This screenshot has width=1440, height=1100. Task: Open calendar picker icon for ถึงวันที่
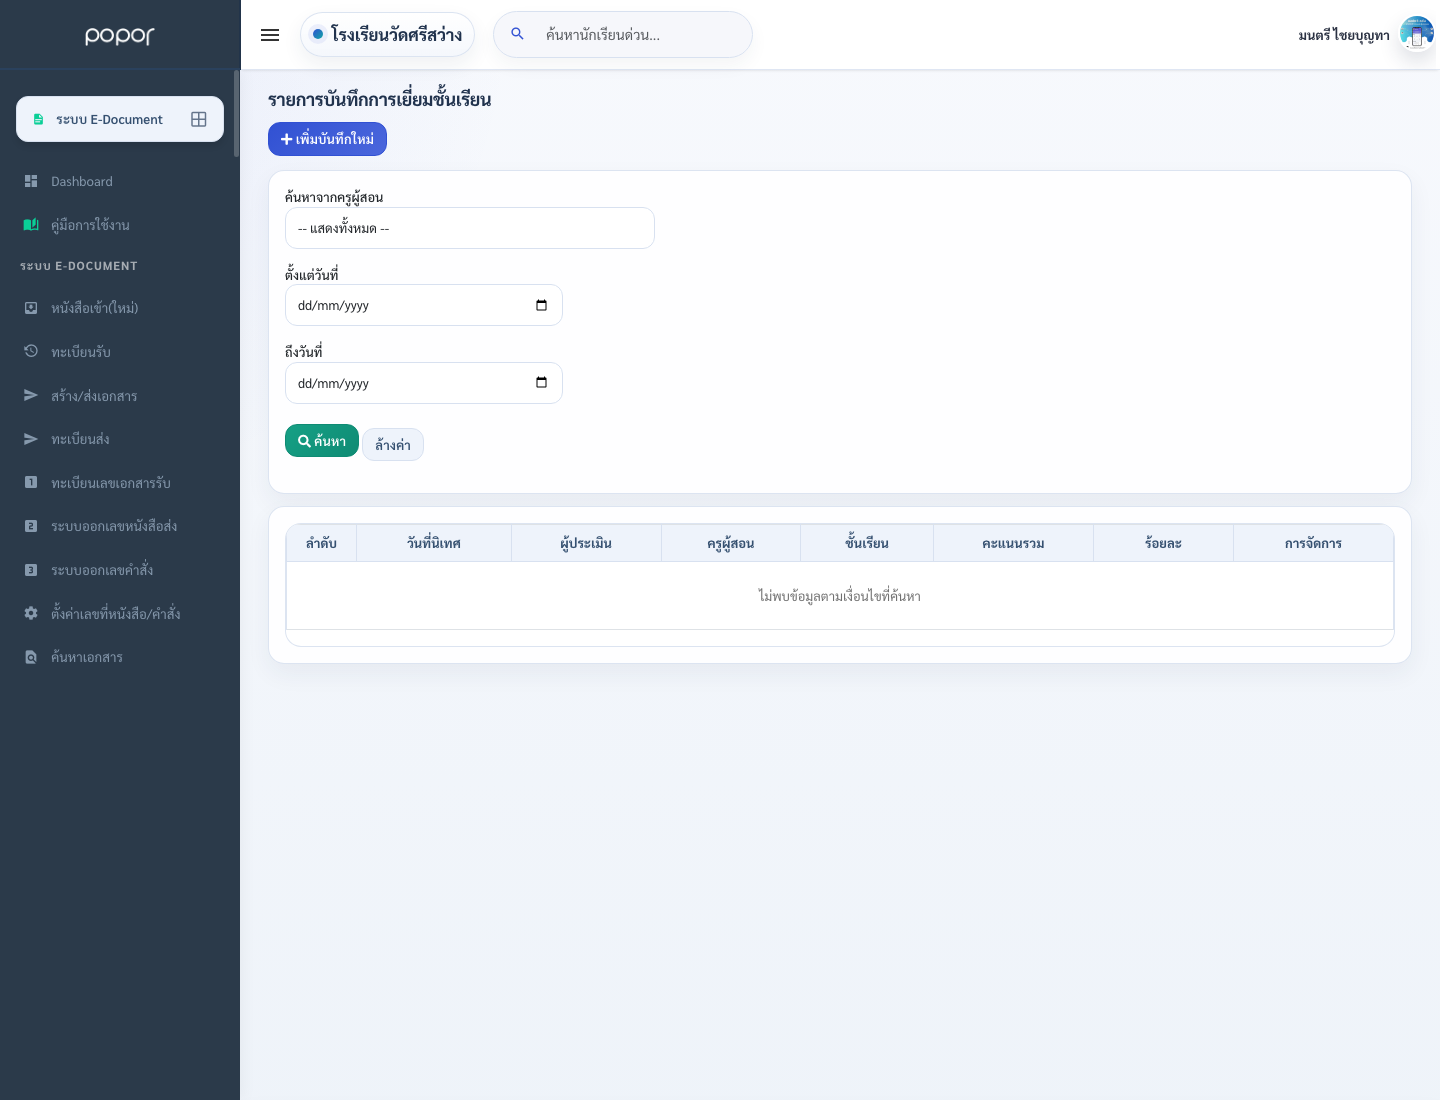point(541,383)
